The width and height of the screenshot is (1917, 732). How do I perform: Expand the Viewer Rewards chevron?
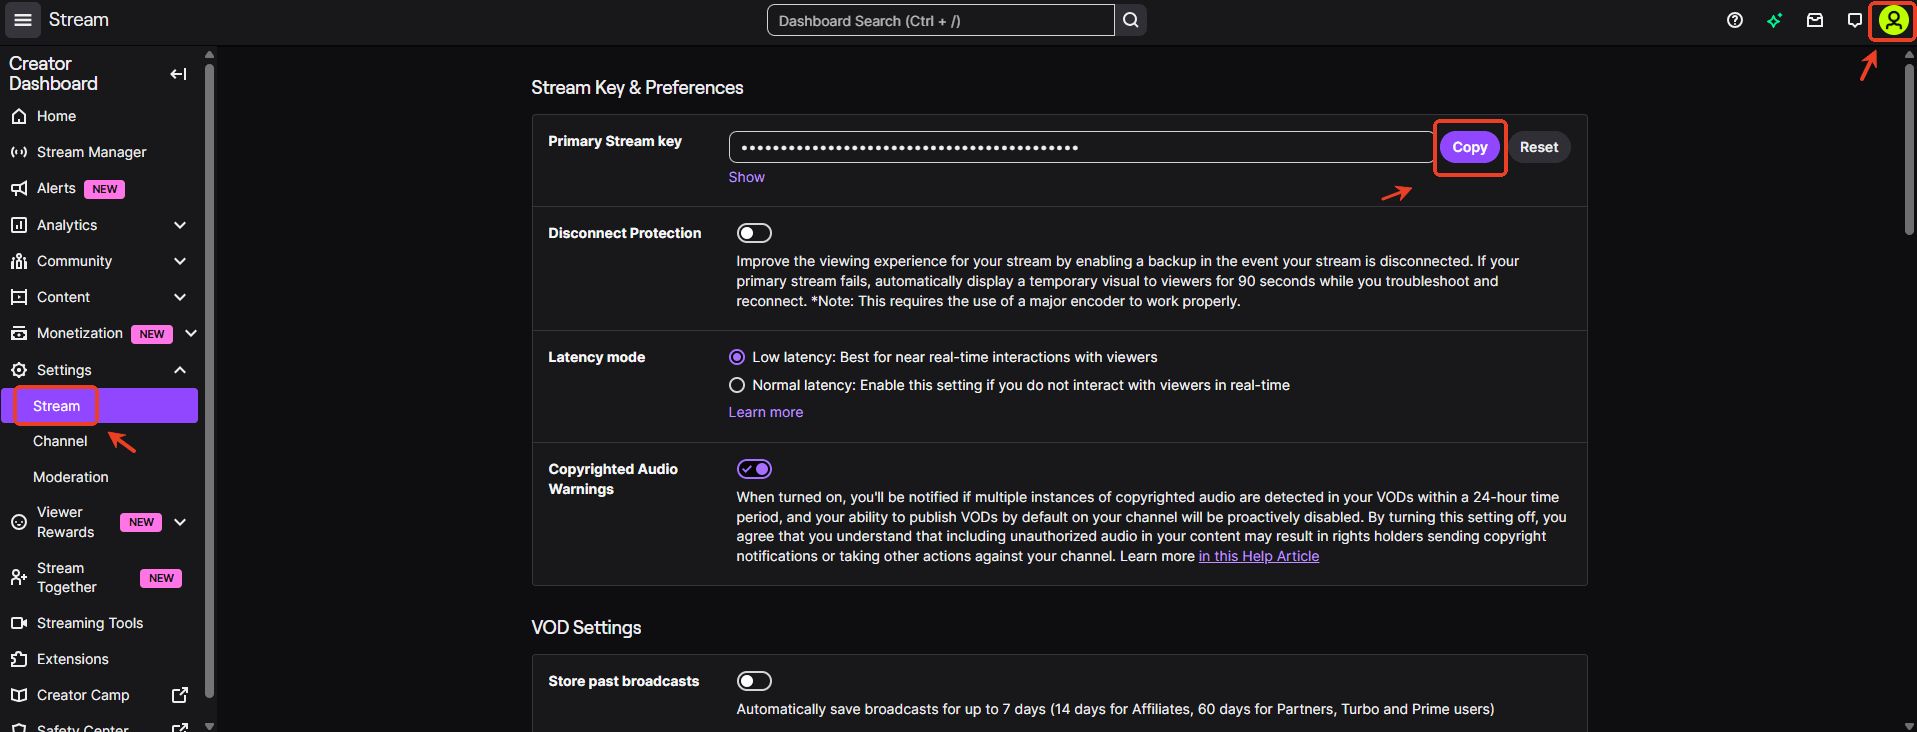(x=180, y=522)
